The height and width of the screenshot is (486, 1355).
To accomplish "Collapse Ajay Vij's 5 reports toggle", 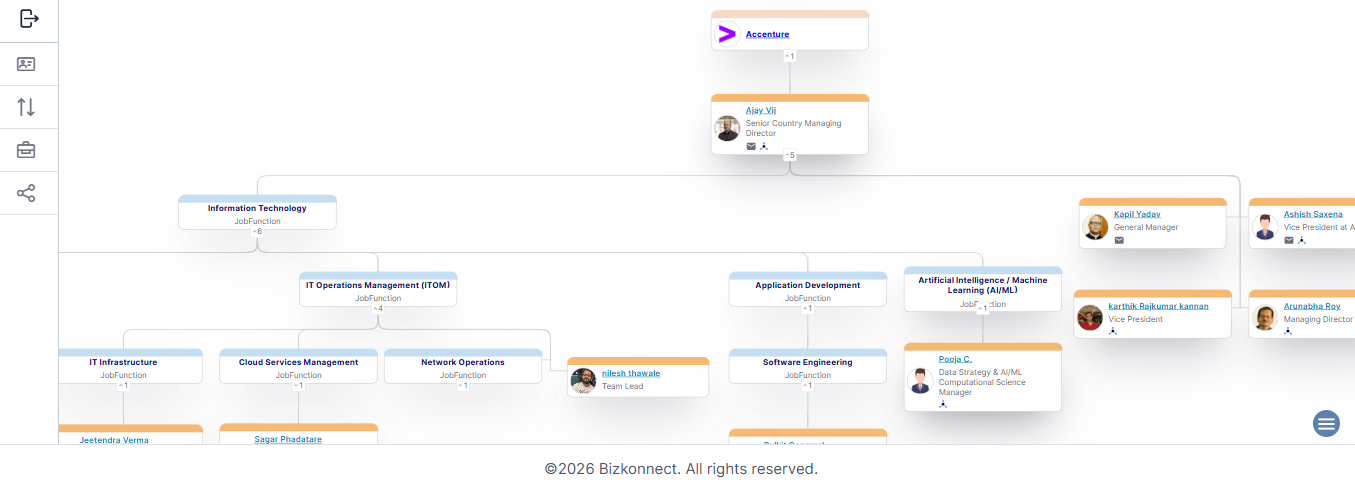I will pyautogui.click(x=789, y=155).
